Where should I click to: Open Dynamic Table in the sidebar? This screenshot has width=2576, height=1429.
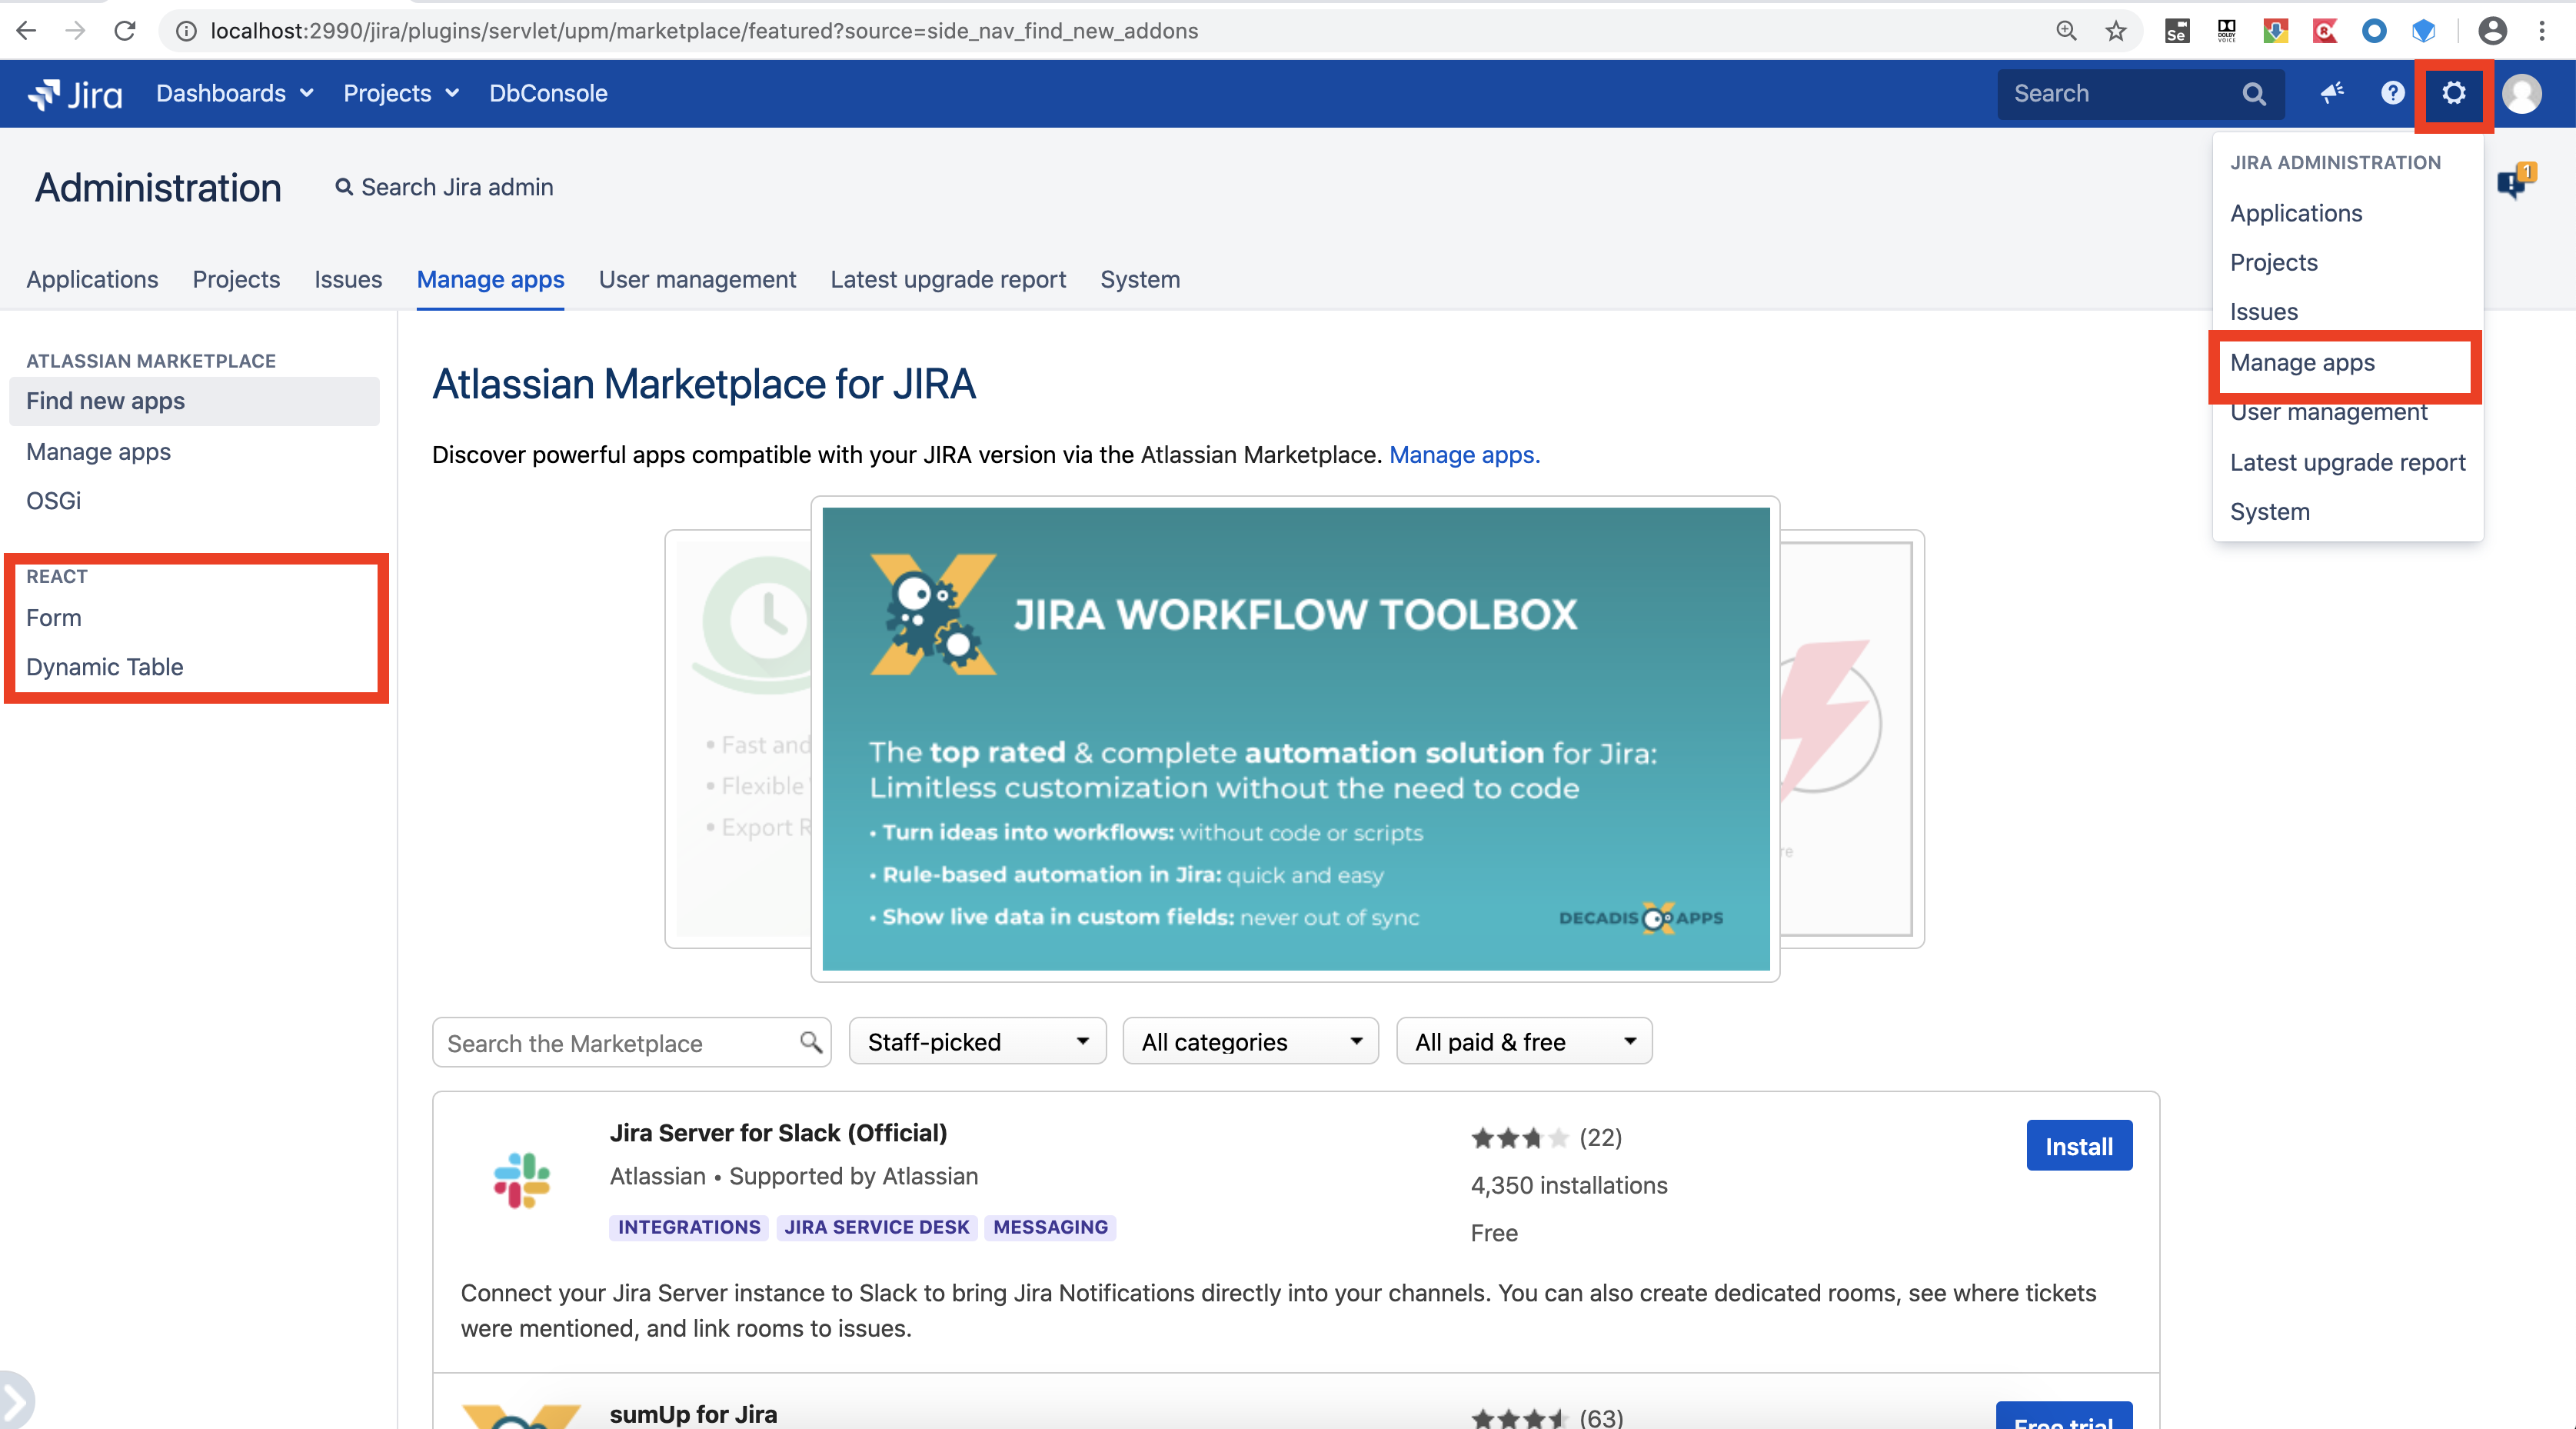click(105, 666)
